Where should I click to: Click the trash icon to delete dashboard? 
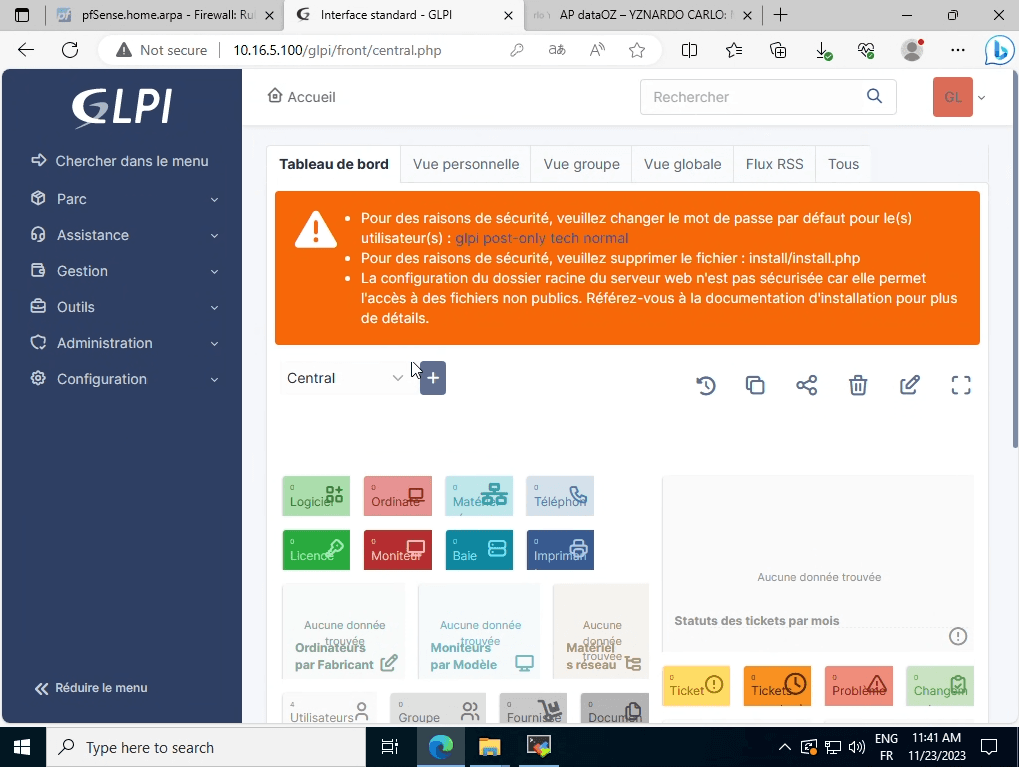tap(858, 386)
